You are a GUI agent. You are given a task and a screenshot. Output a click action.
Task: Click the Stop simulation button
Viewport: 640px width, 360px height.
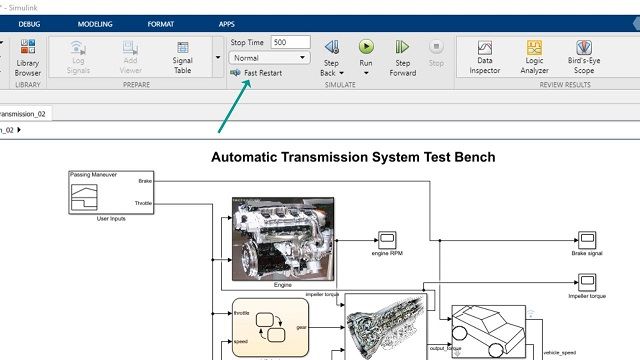[x=436, y=53]
